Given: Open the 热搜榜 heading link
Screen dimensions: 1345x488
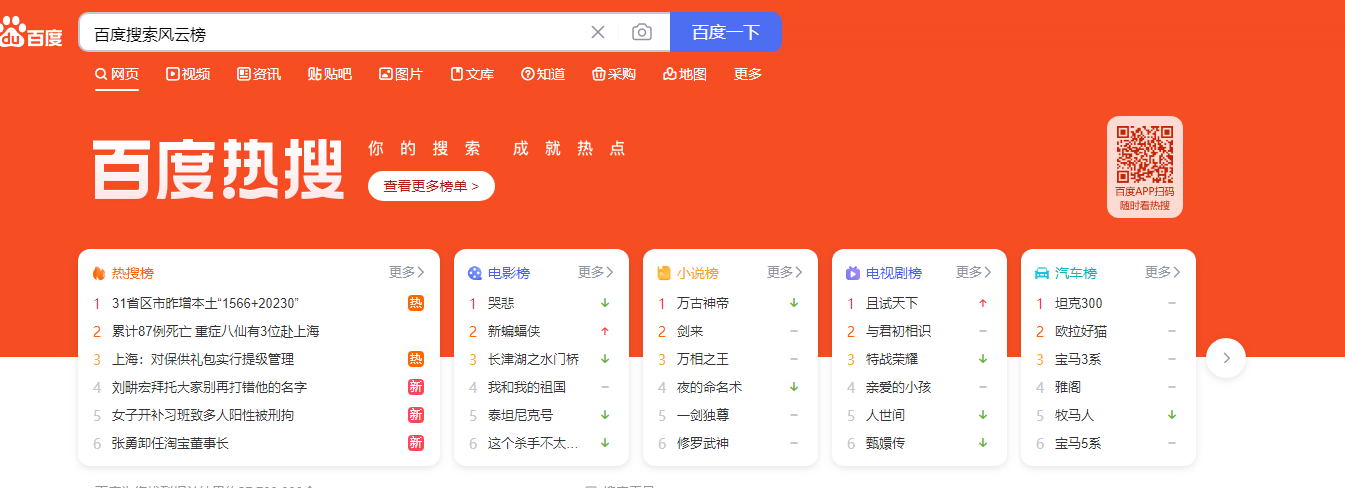Looking at the screenshot, I should pos(133,273).
